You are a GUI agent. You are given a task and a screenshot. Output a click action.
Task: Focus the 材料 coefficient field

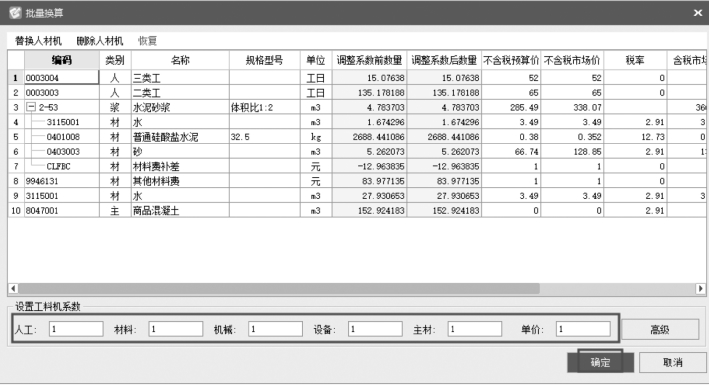tap(175, 329)
